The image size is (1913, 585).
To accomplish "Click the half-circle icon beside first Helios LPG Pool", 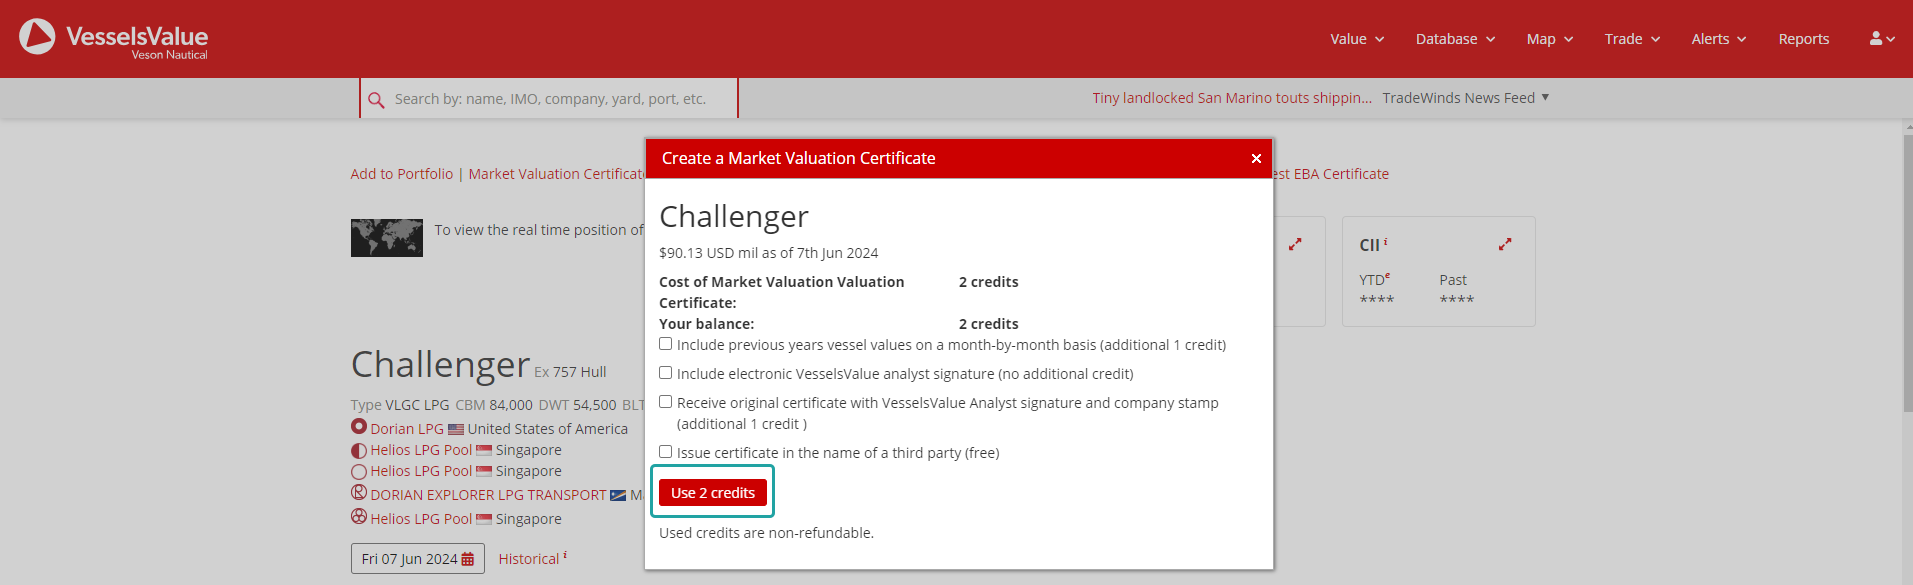I will pyautogui.click(x=359, y=451).
